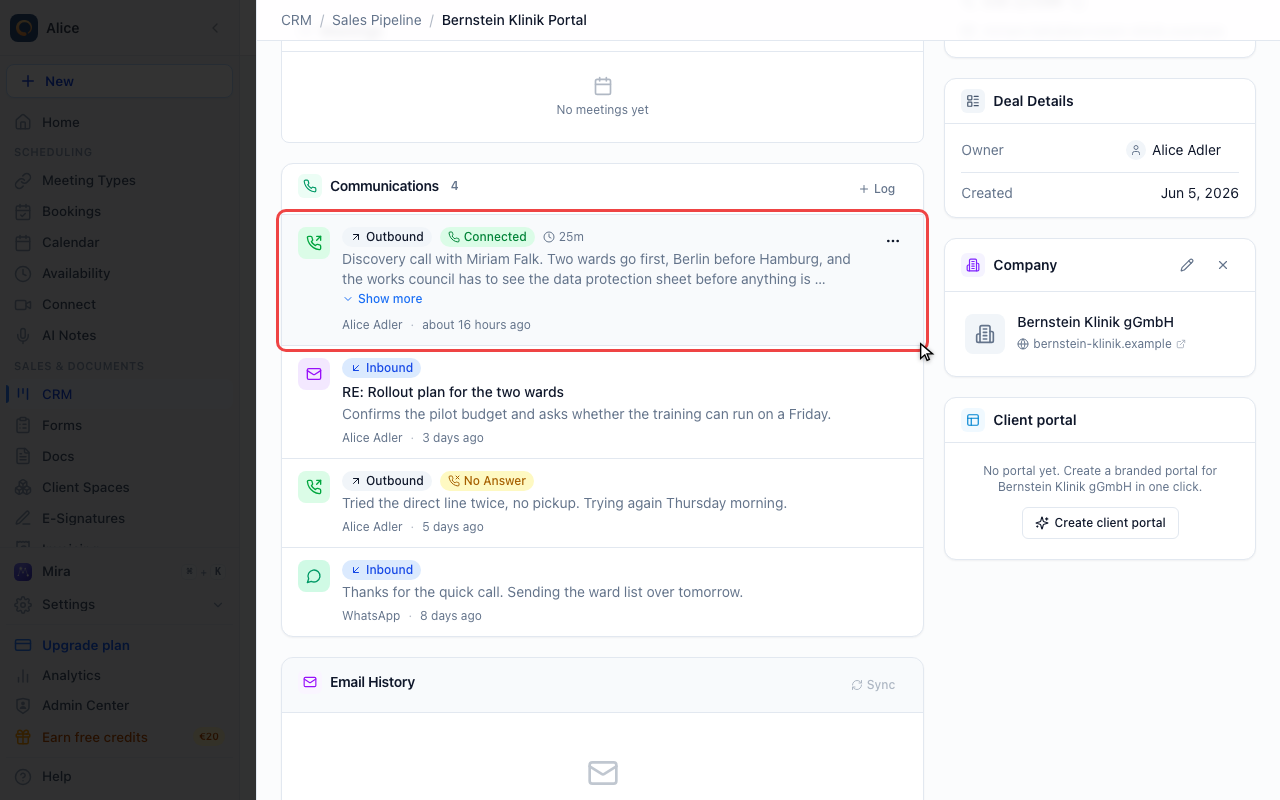
Task: Click the Deal Details header icon
Action: (x=973, y=101)
